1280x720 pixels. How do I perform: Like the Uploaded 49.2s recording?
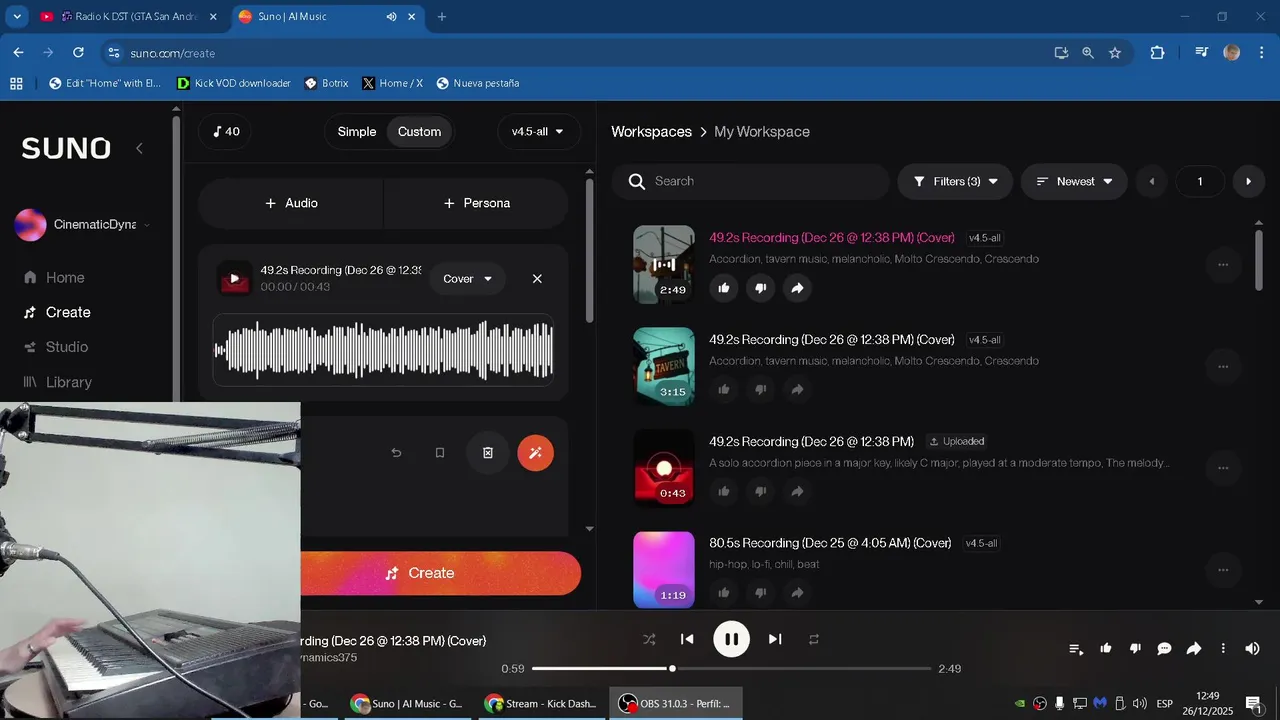pyautogui.click(x=724, y=491)
